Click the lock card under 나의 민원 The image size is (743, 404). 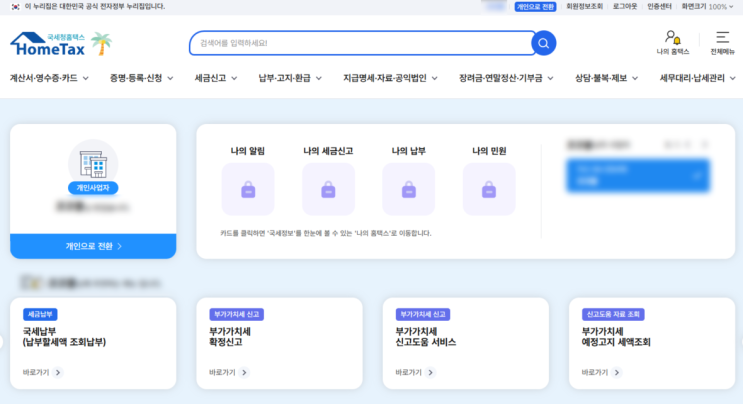[489, 189]
